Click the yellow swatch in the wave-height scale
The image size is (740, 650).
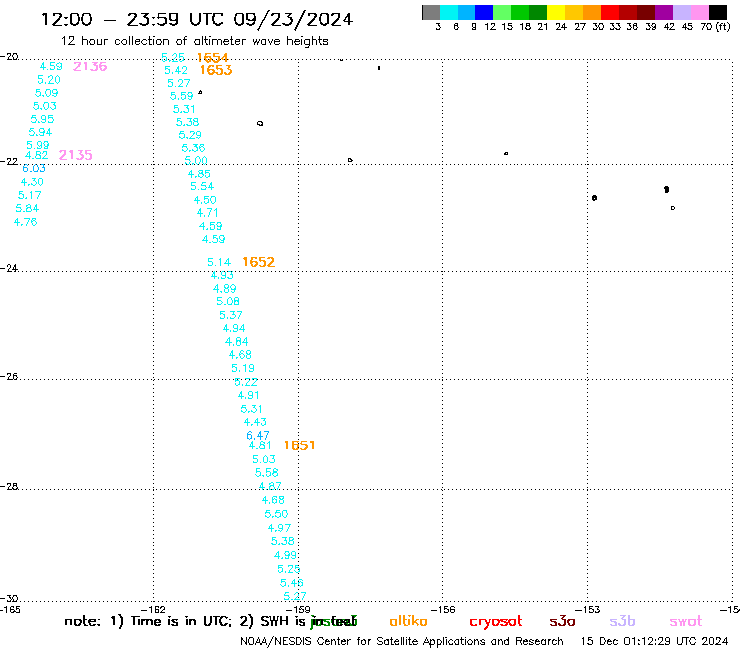556,12
